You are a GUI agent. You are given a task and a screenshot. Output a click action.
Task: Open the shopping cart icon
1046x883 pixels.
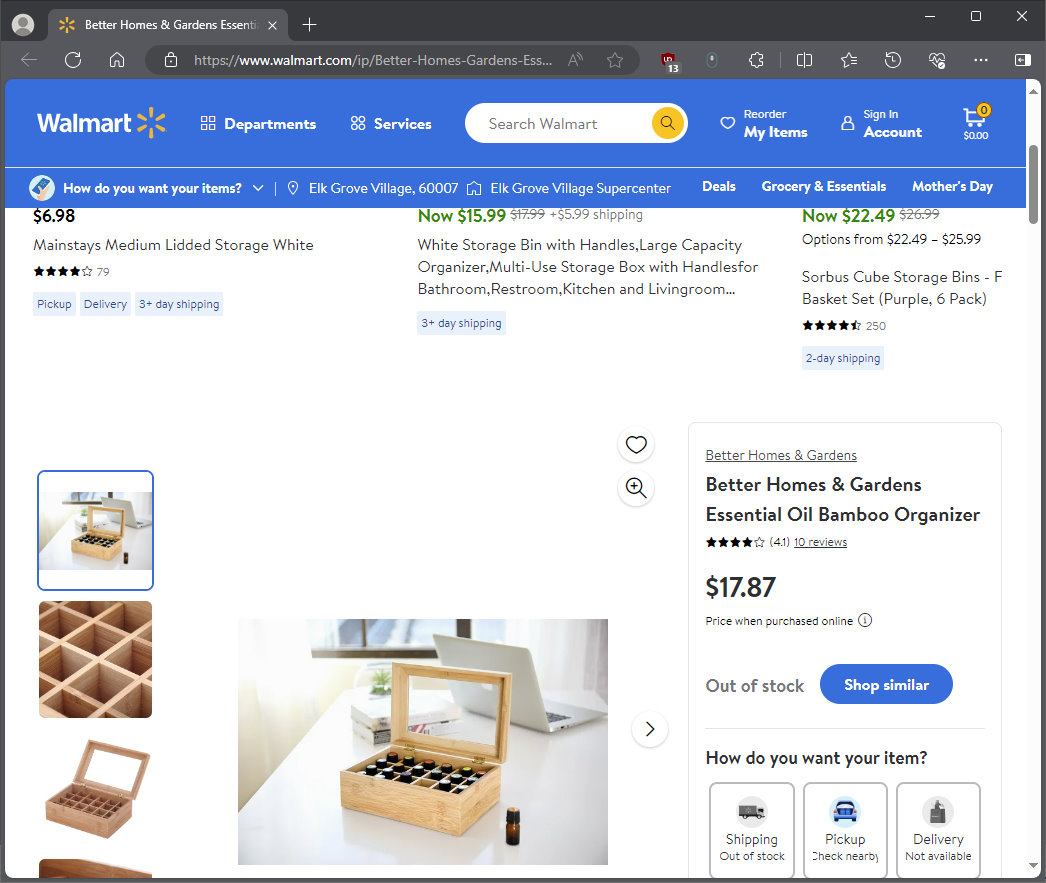pos(975,122)
